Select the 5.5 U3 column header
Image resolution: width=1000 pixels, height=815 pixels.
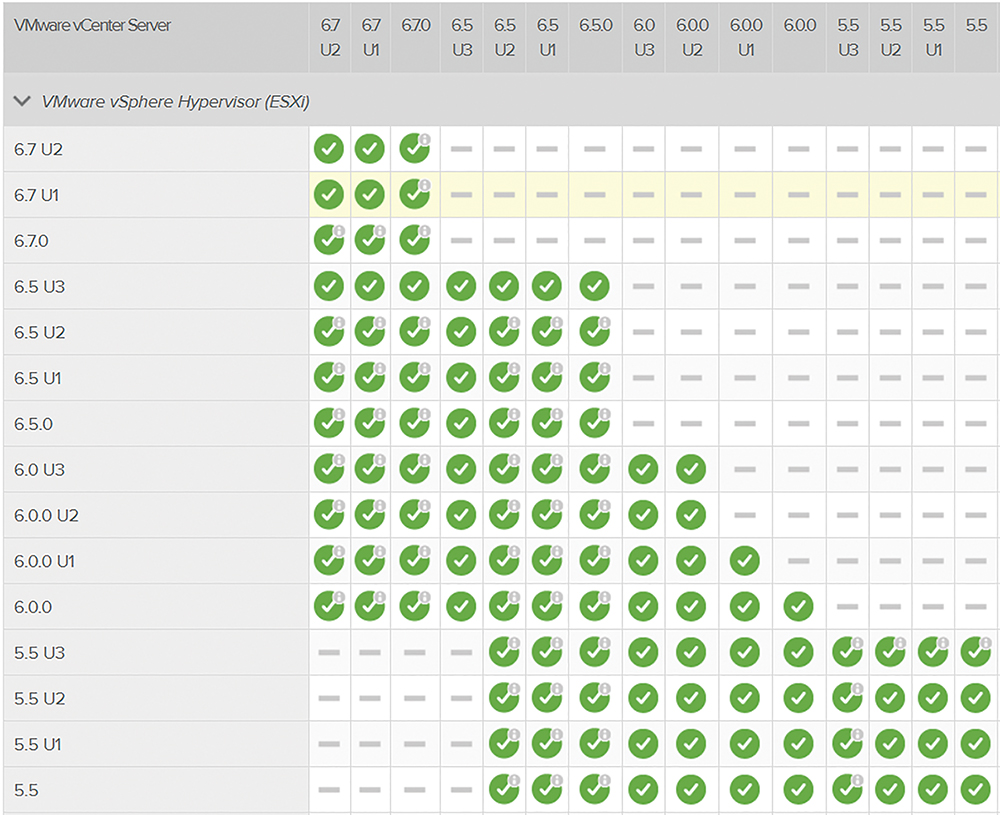pyautogui.click(x=848, y=38)
